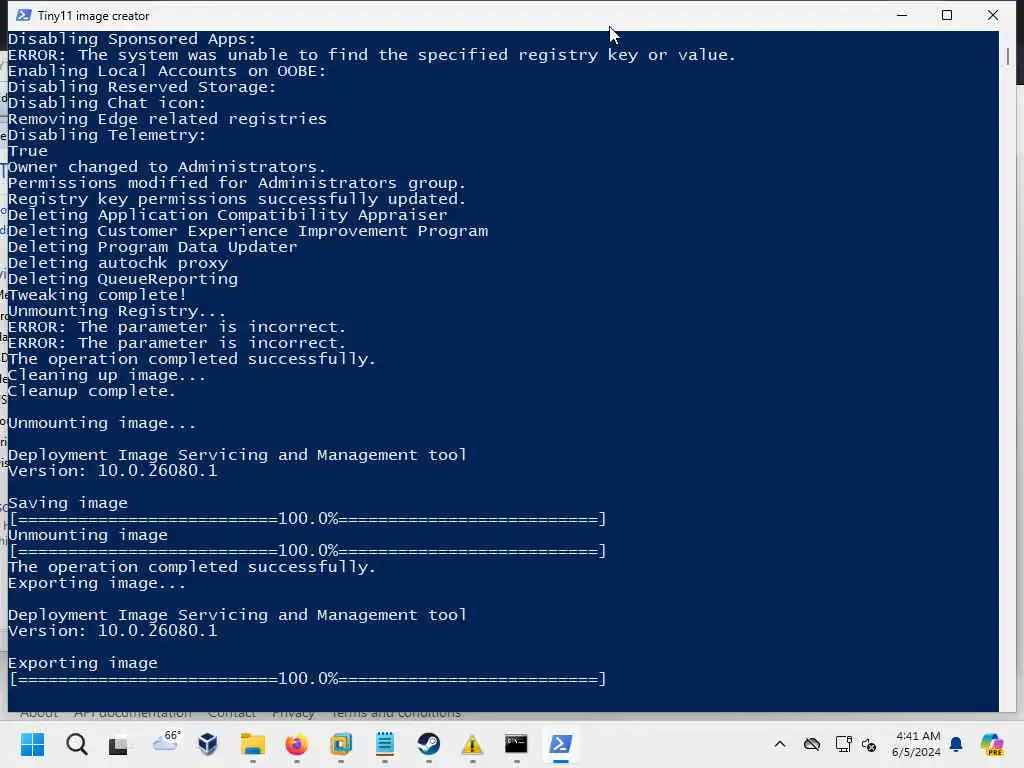1024x768 pixels.
Task: Open the Notepad icon on the taskbar
Action: [385, 744]
